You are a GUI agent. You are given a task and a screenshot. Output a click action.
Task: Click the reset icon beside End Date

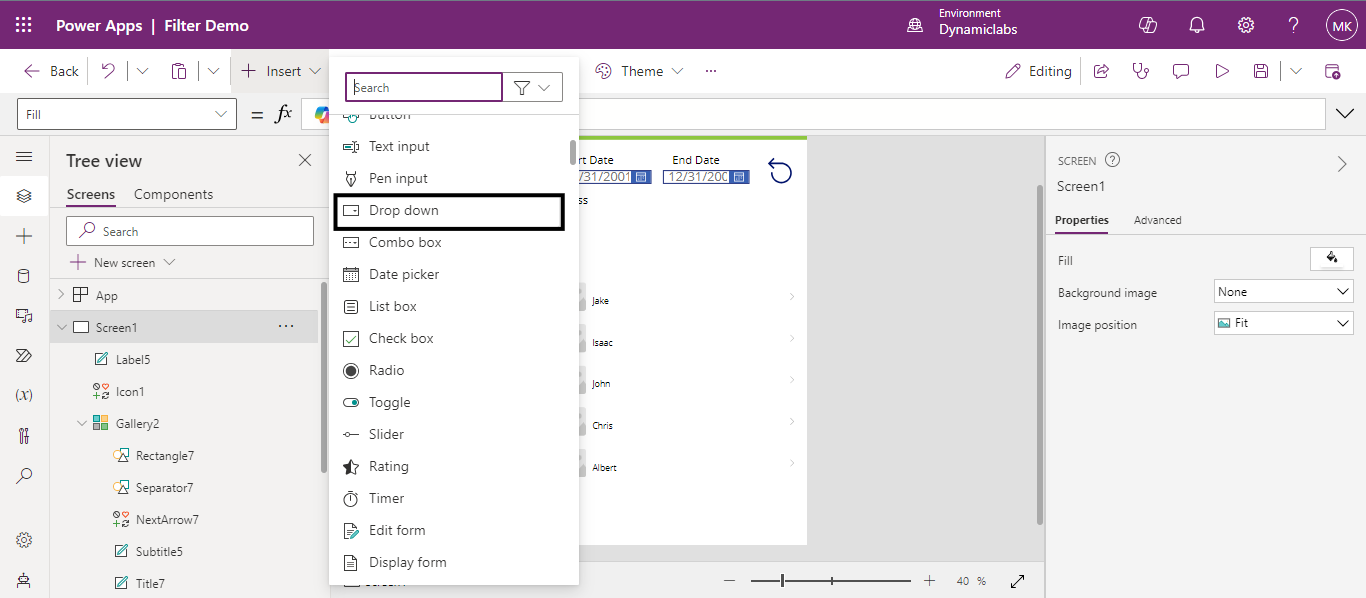point(780,172)
